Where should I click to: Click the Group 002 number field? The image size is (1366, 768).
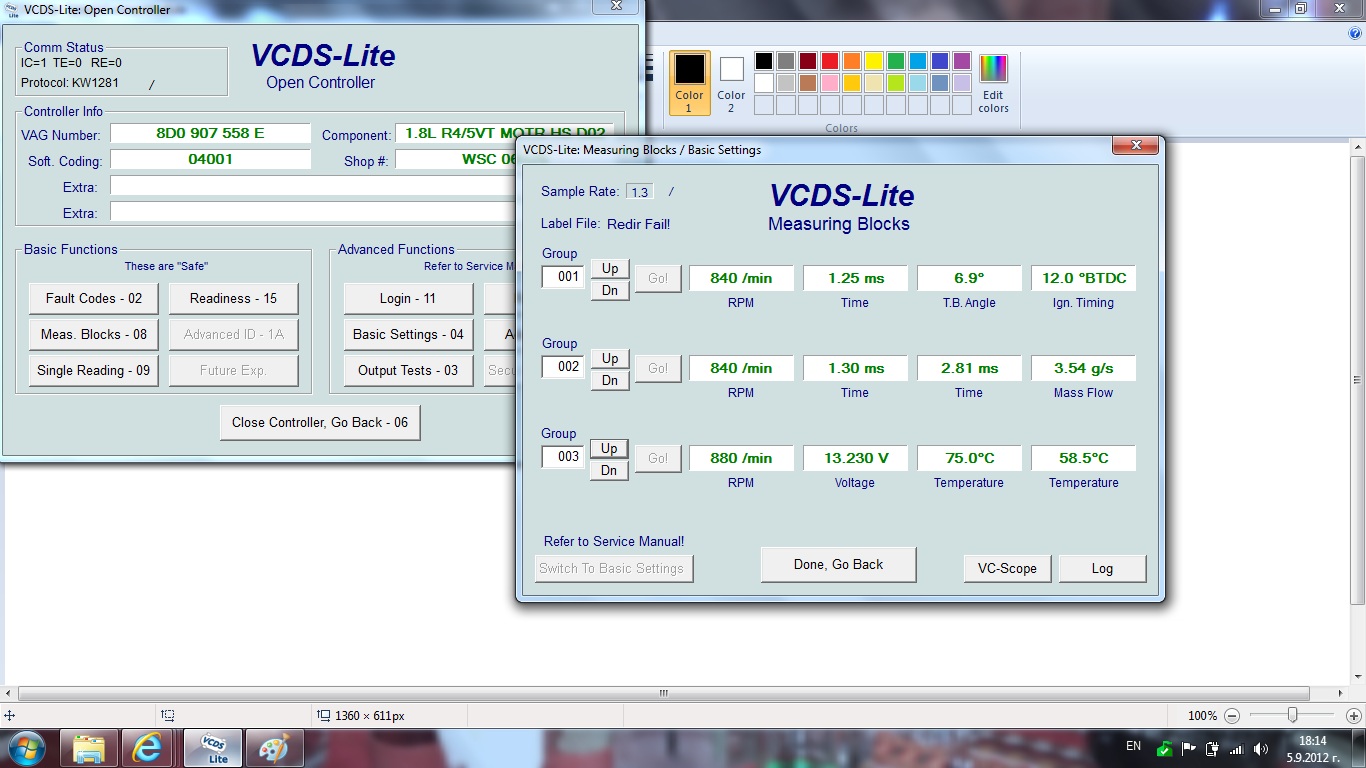point(563,367)
